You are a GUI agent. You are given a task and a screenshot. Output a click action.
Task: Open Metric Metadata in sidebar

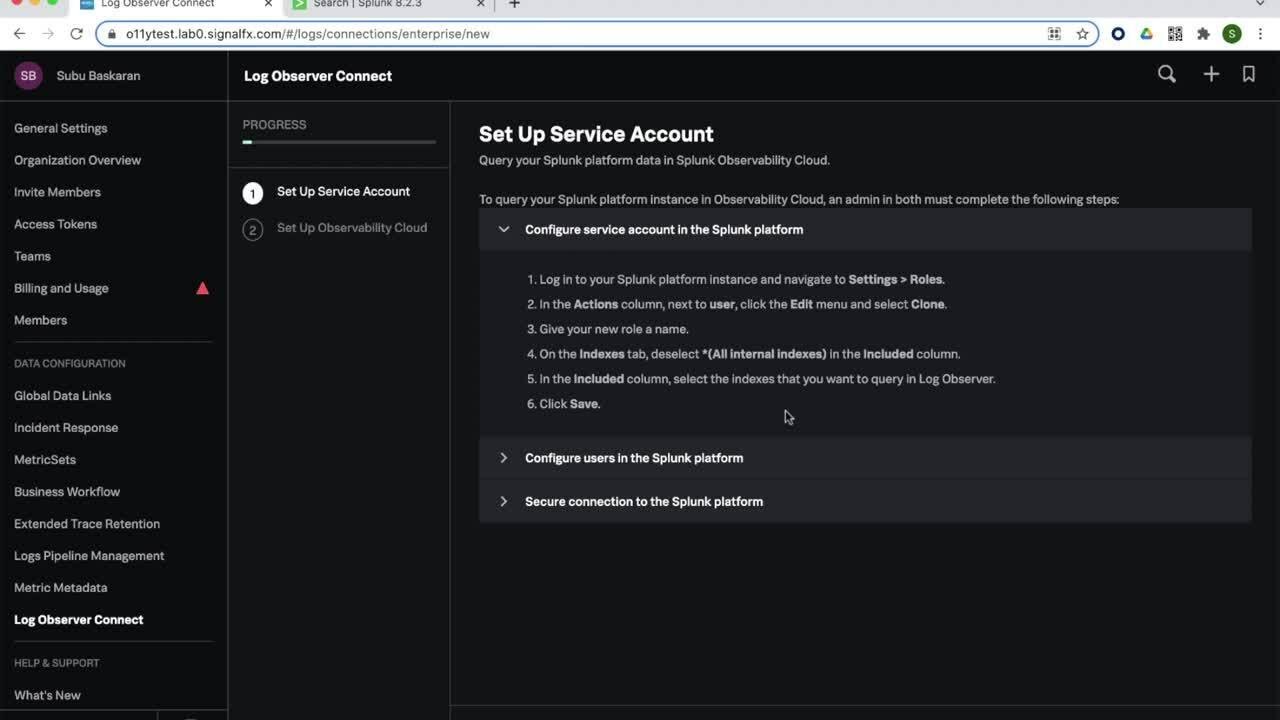(60, 587)
